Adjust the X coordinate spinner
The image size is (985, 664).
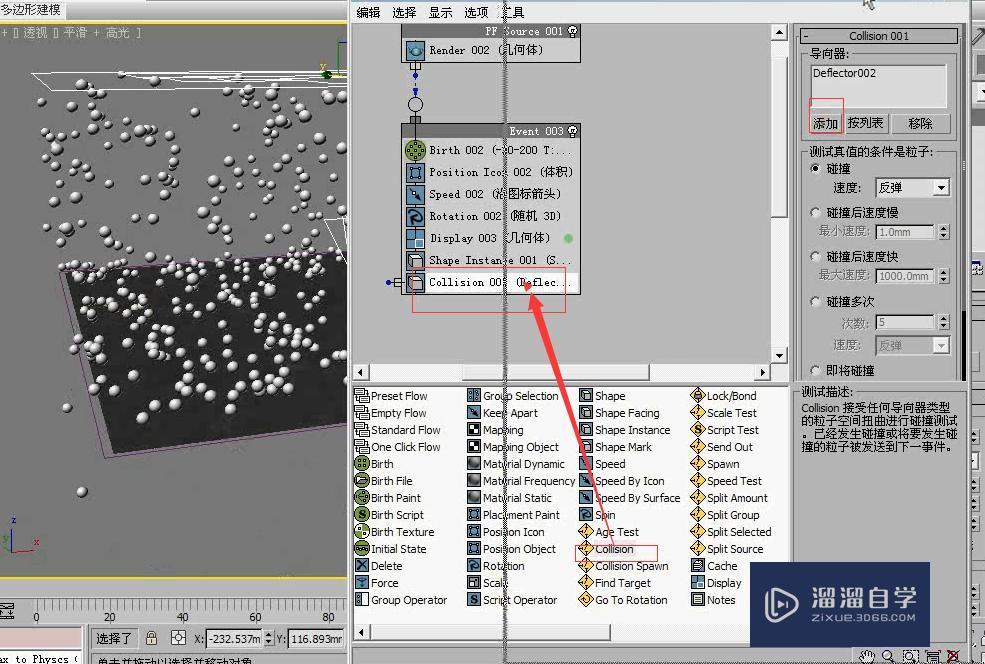pyautogui.click(x=269, y=638)
